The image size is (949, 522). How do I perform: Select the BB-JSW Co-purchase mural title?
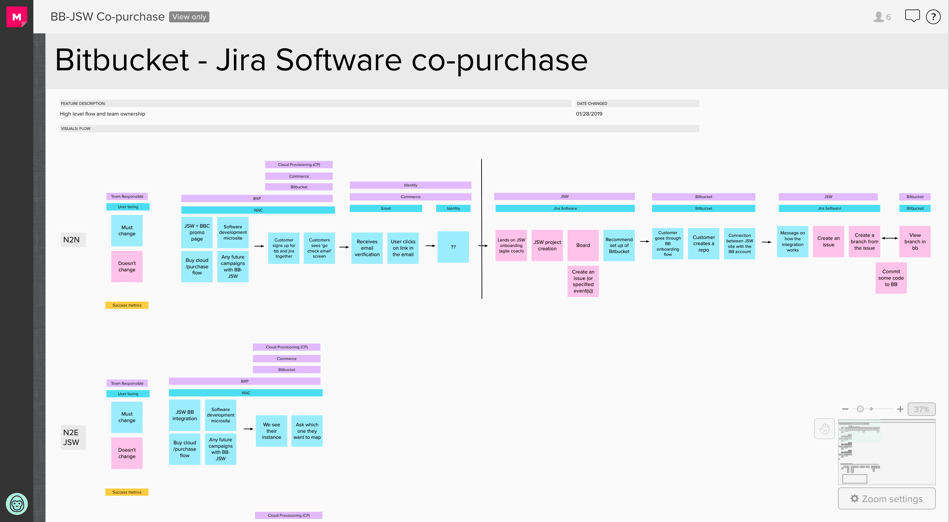click(107, 17)
